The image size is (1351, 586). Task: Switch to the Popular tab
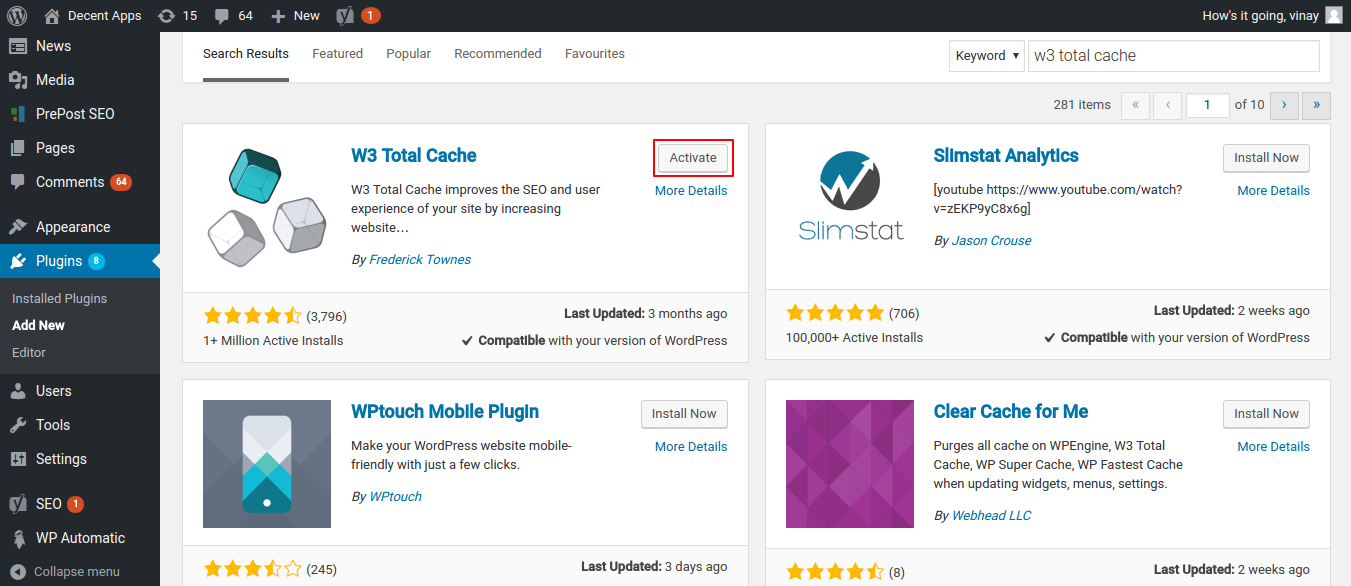[408, 54]
